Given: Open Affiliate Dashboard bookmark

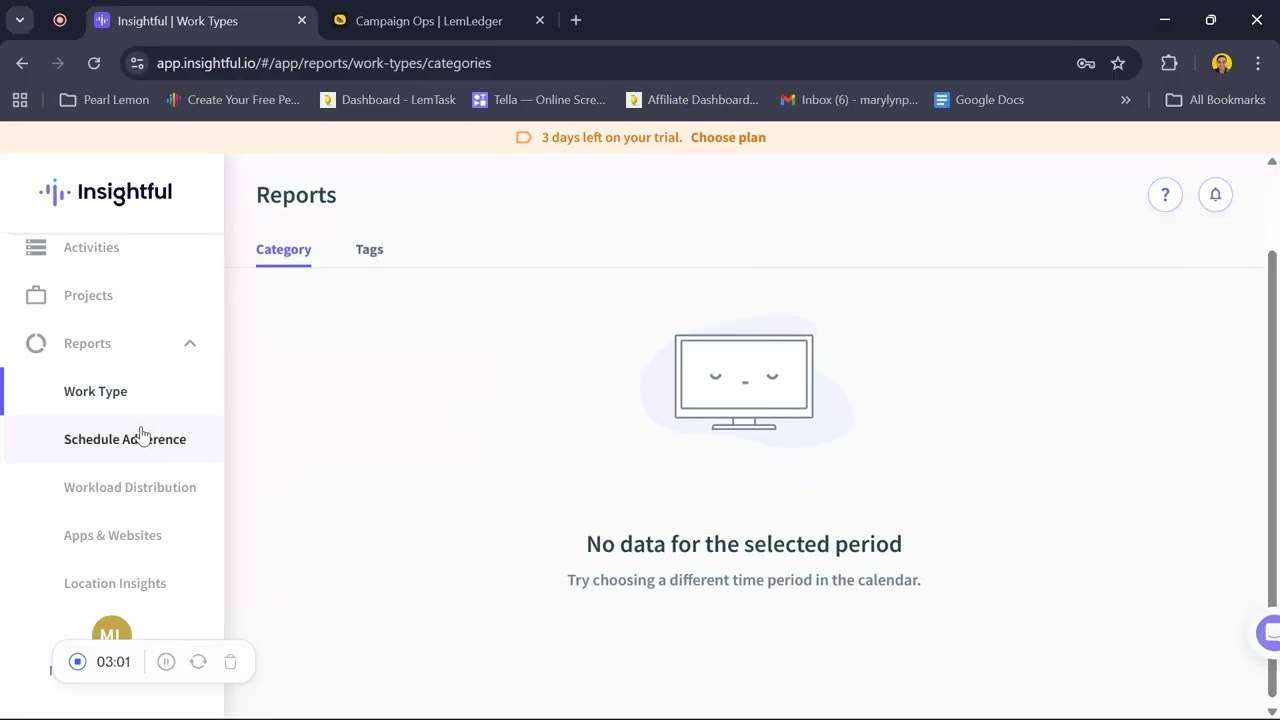Looking at the screenshot, I should [x=692, y=100].
